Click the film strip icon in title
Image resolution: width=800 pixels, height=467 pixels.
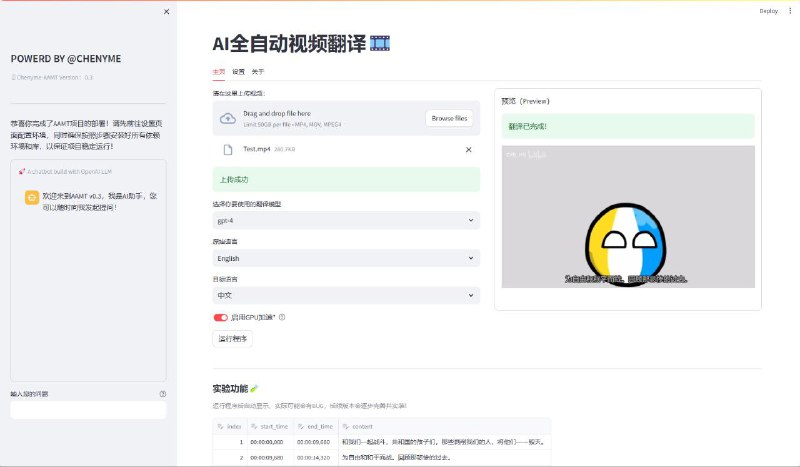pyautogui.click(x=380, y=43)
